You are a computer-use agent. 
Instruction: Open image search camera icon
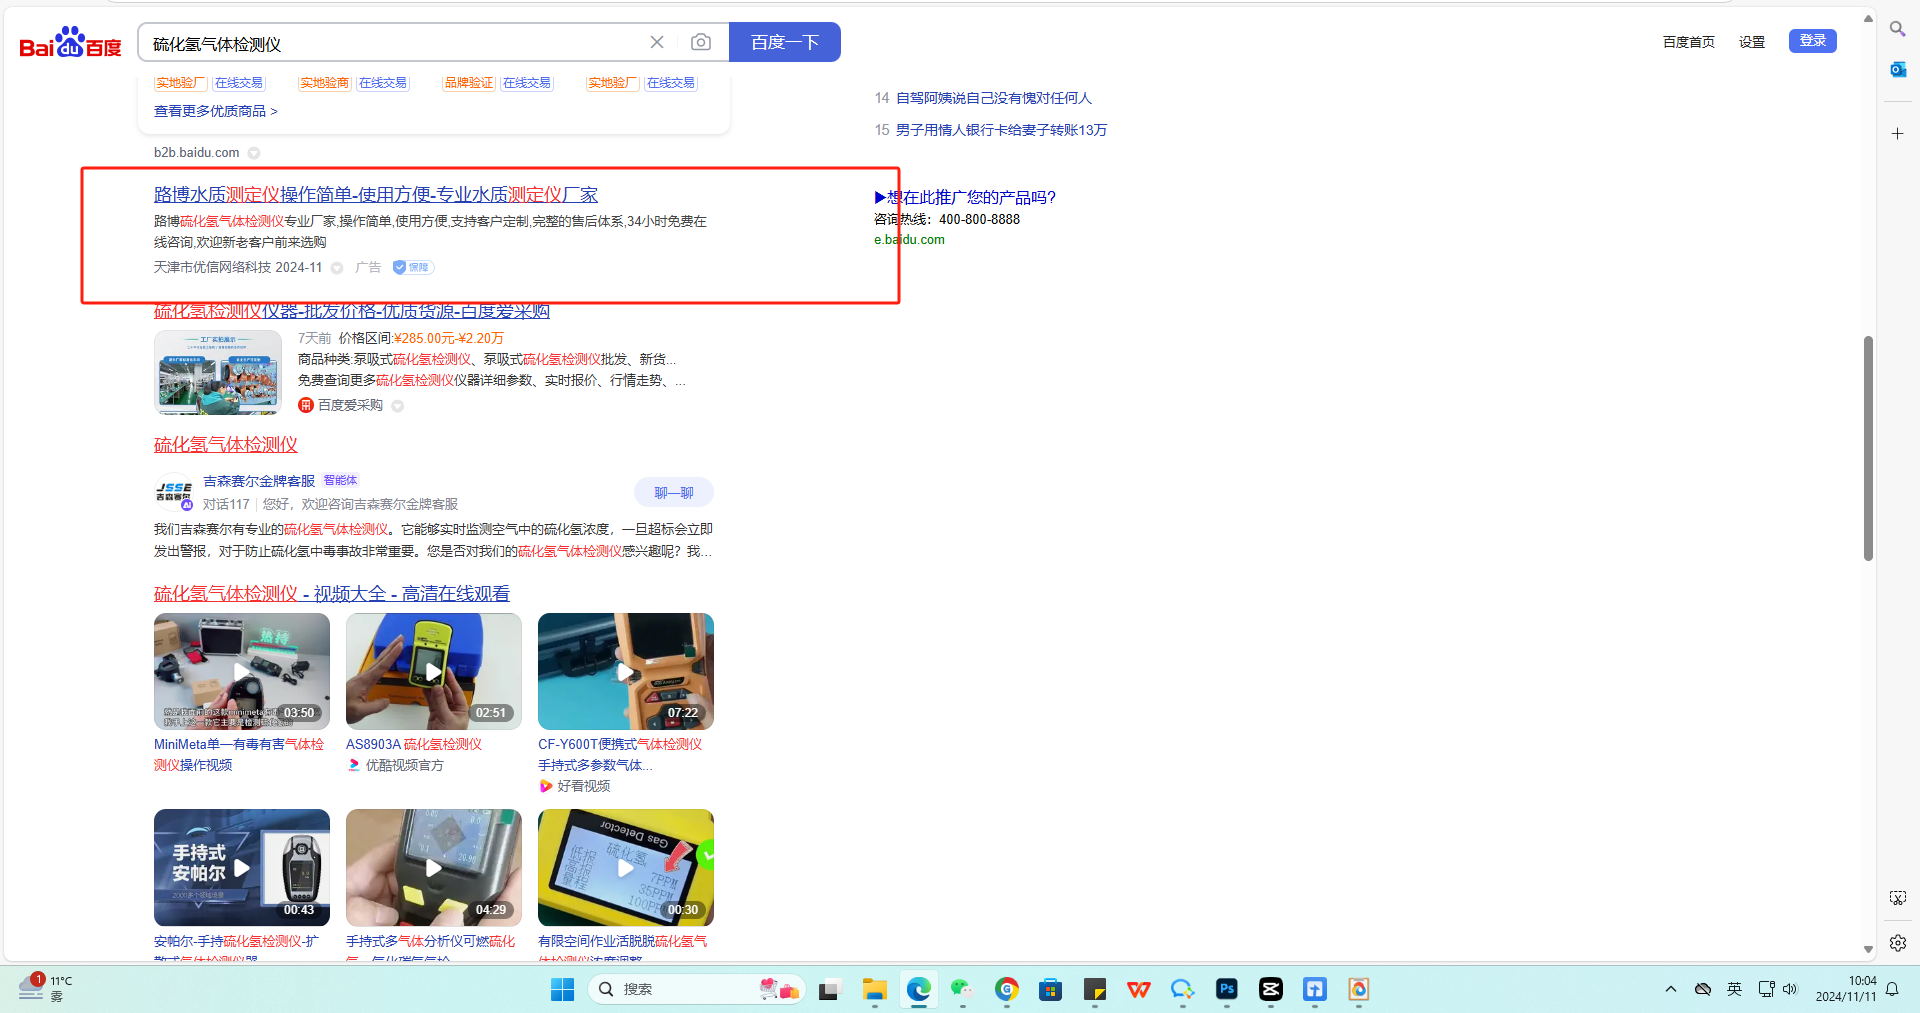pos(701,42)
